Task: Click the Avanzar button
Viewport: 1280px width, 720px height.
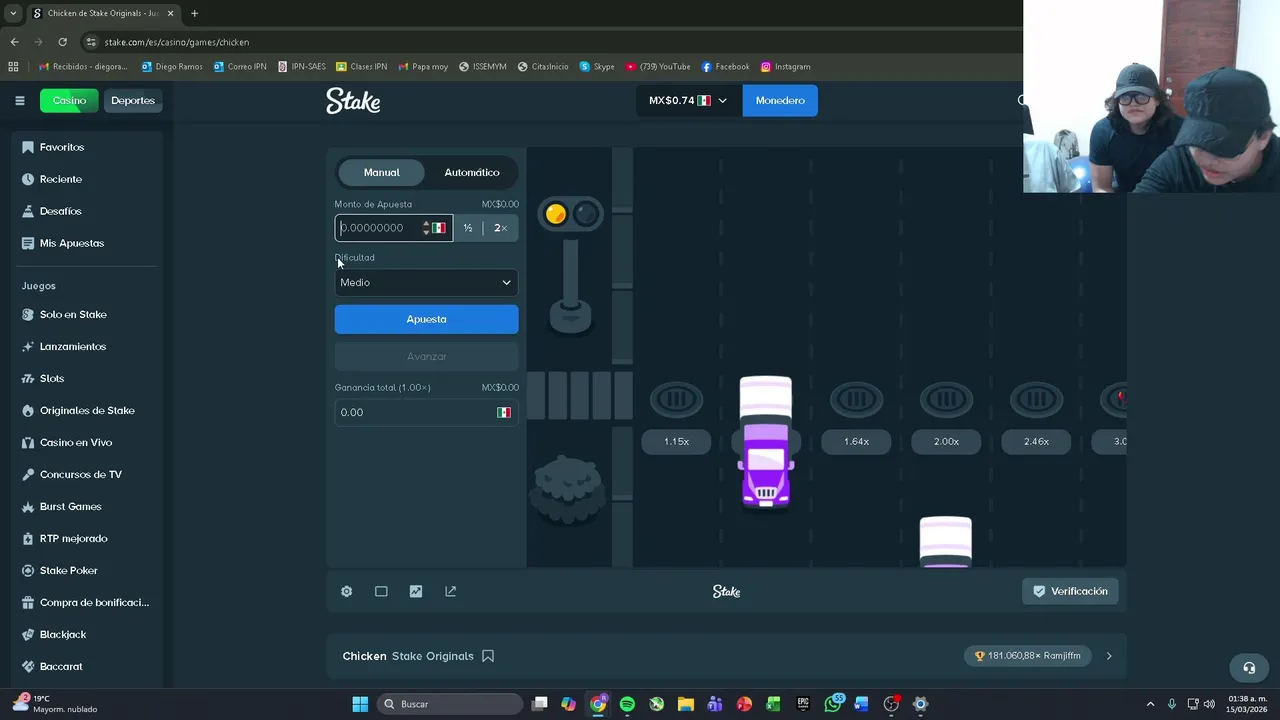Action: pos(426,356)
